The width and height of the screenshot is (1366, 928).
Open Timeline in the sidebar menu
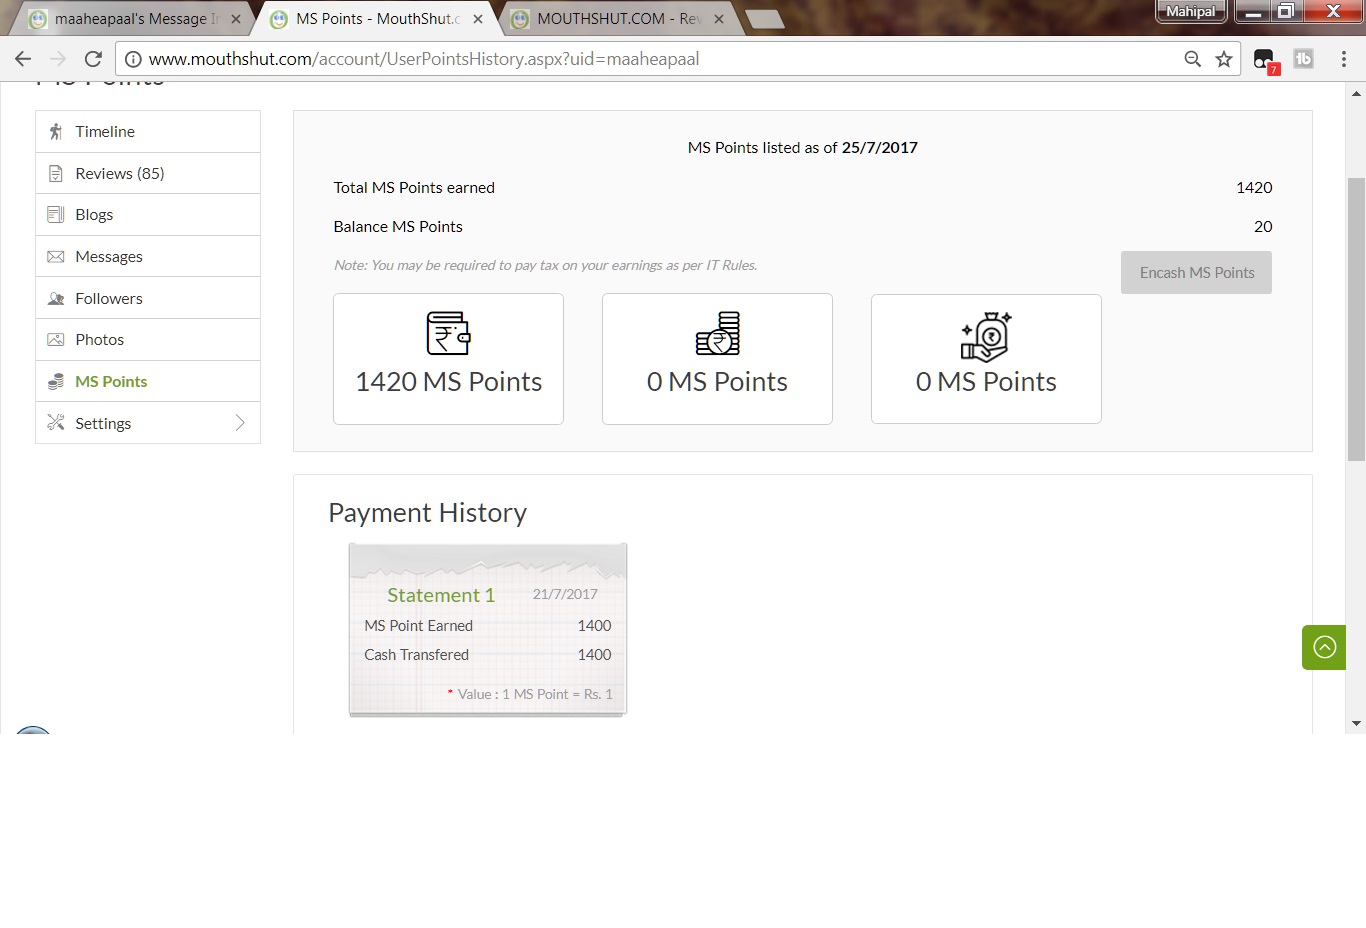coord(105,132)
